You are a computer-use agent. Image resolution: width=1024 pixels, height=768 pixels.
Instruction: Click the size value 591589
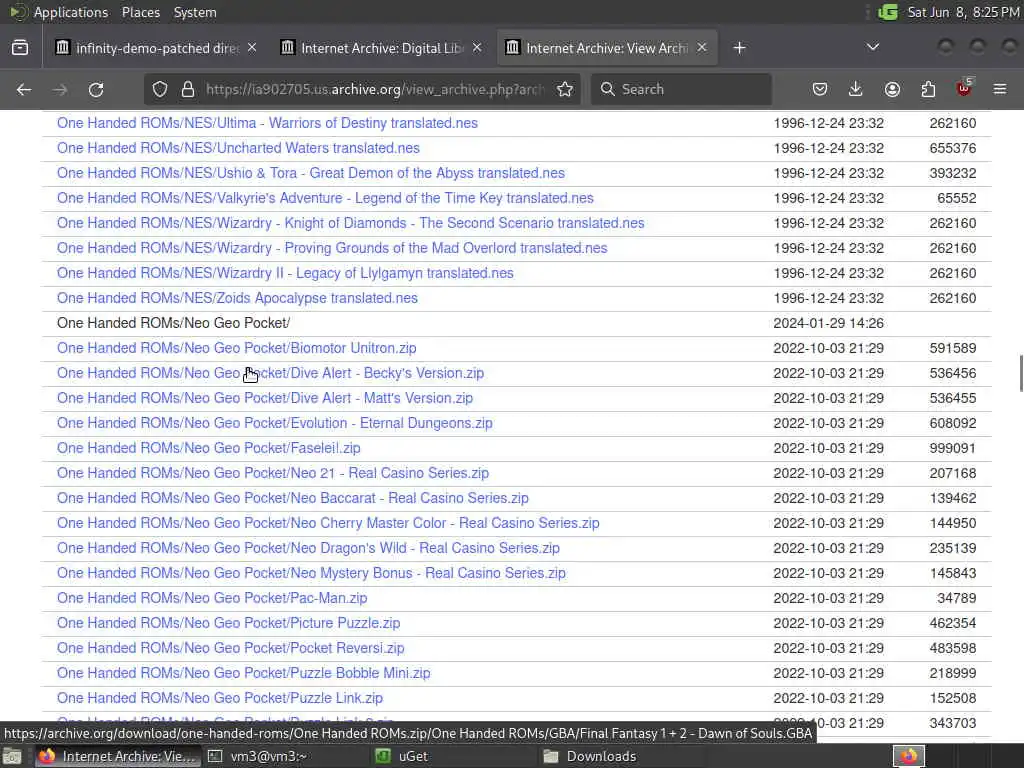click(x=953, y=348)
